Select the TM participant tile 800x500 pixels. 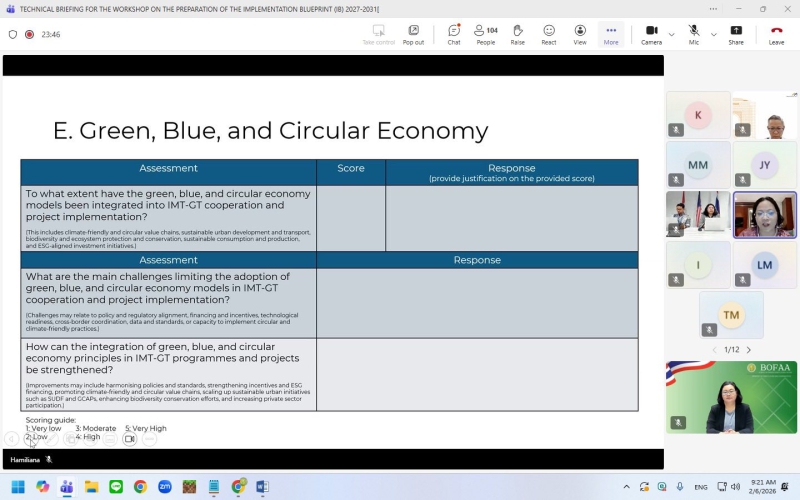tap(731, 315)
